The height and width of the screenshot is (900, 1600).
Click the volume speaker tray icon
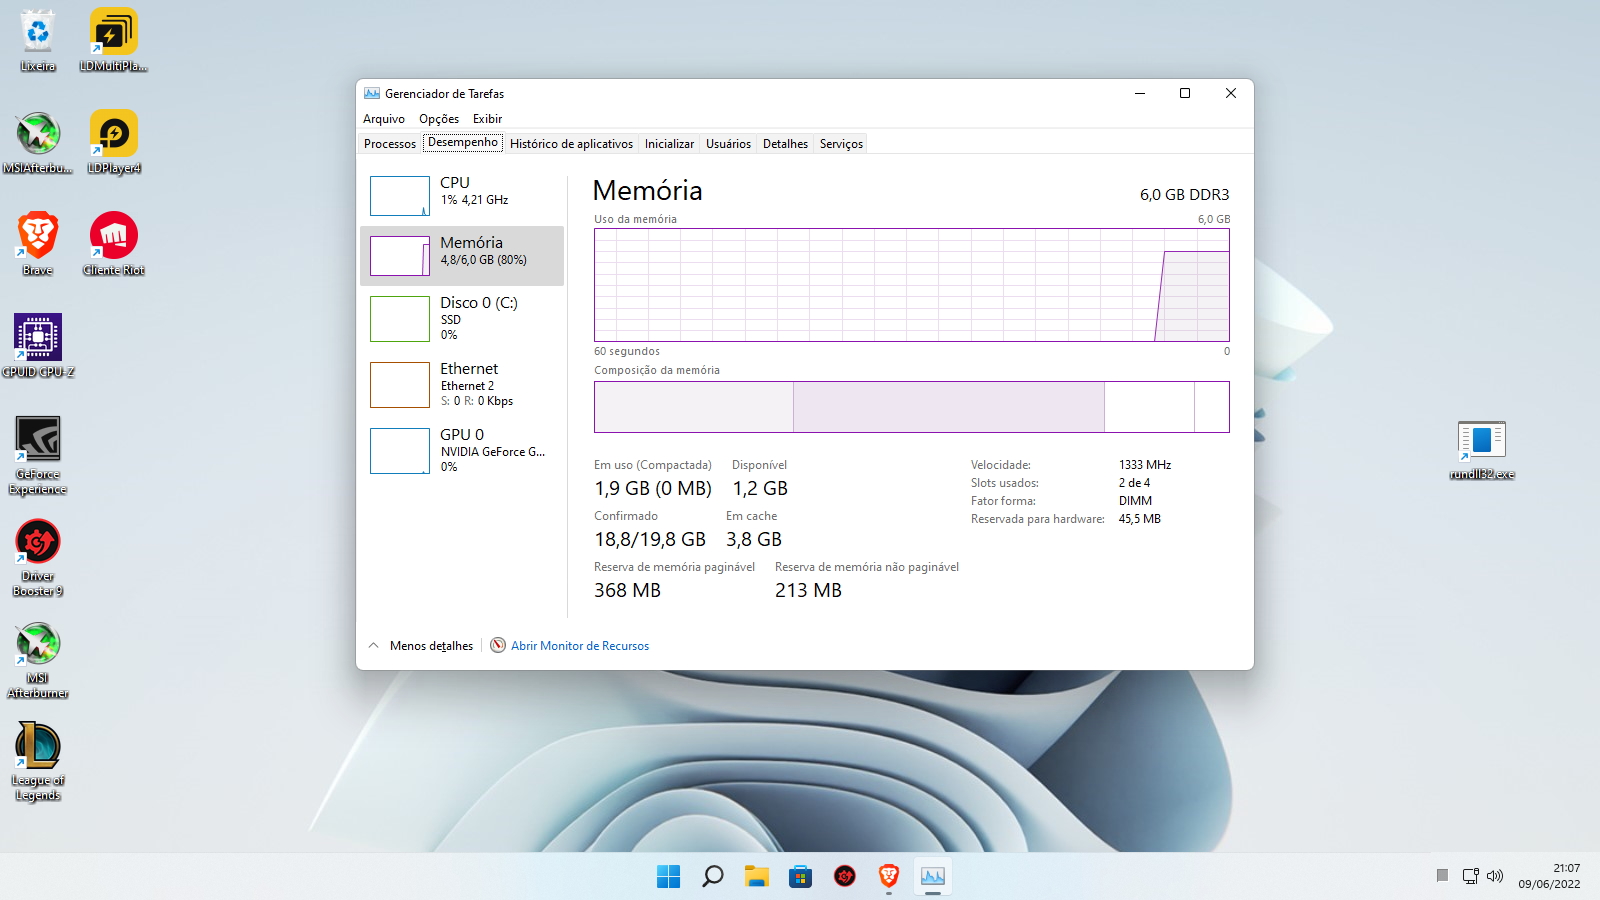[1495, 876]
